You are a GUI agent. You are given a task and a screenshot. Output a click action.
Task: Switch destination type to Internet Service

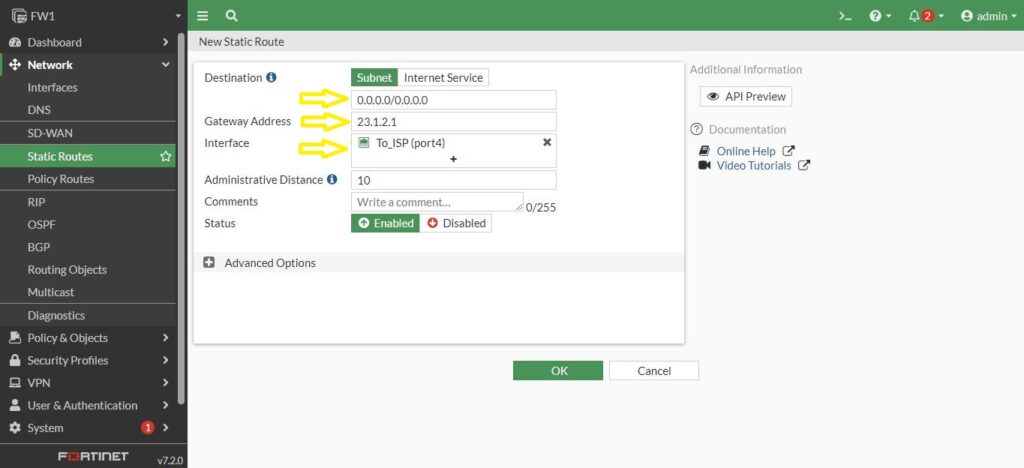pos(443,78)
